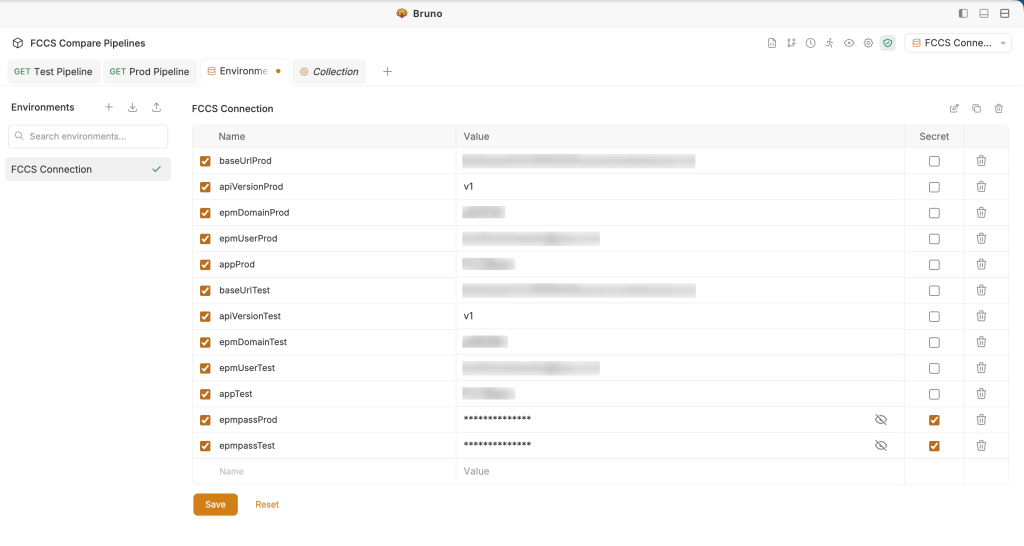Delete the epmUserTest variable row
Screen dimensions: 1024x546
click(x=981, y=368)
